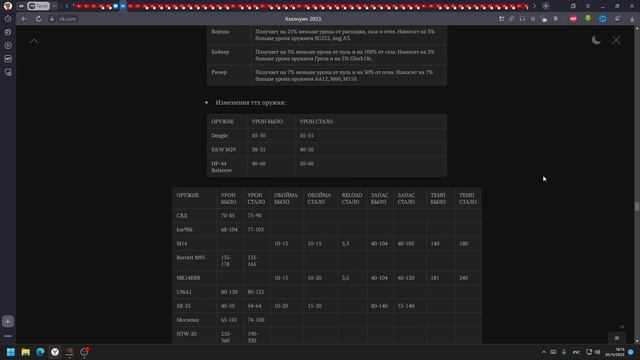Click the Изменения ттх оружия heading
Viewport: 640px width, 360px height.
pyautogui.click(x=251, y=102)
